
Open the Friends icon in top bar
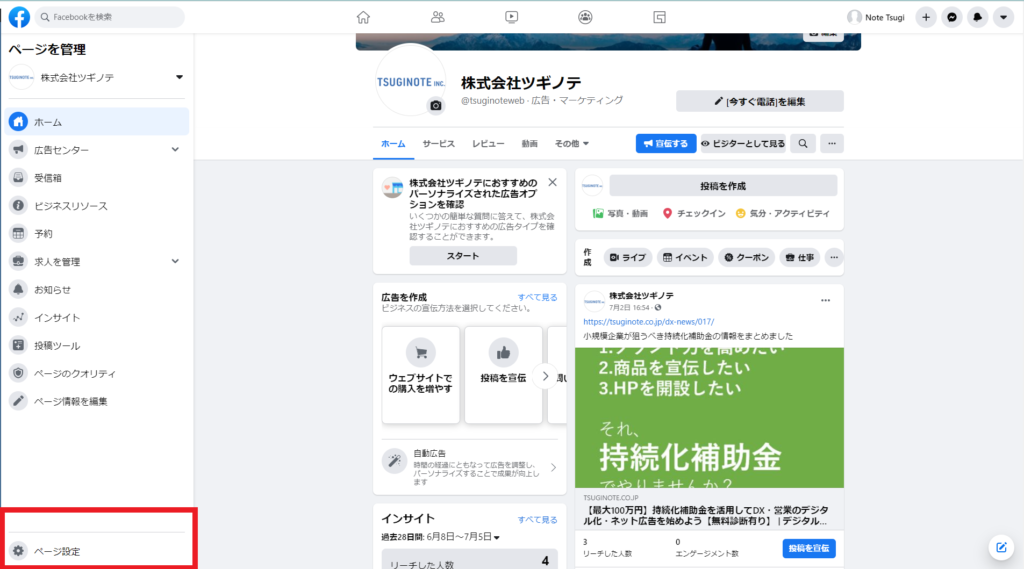tap(438, 18)
